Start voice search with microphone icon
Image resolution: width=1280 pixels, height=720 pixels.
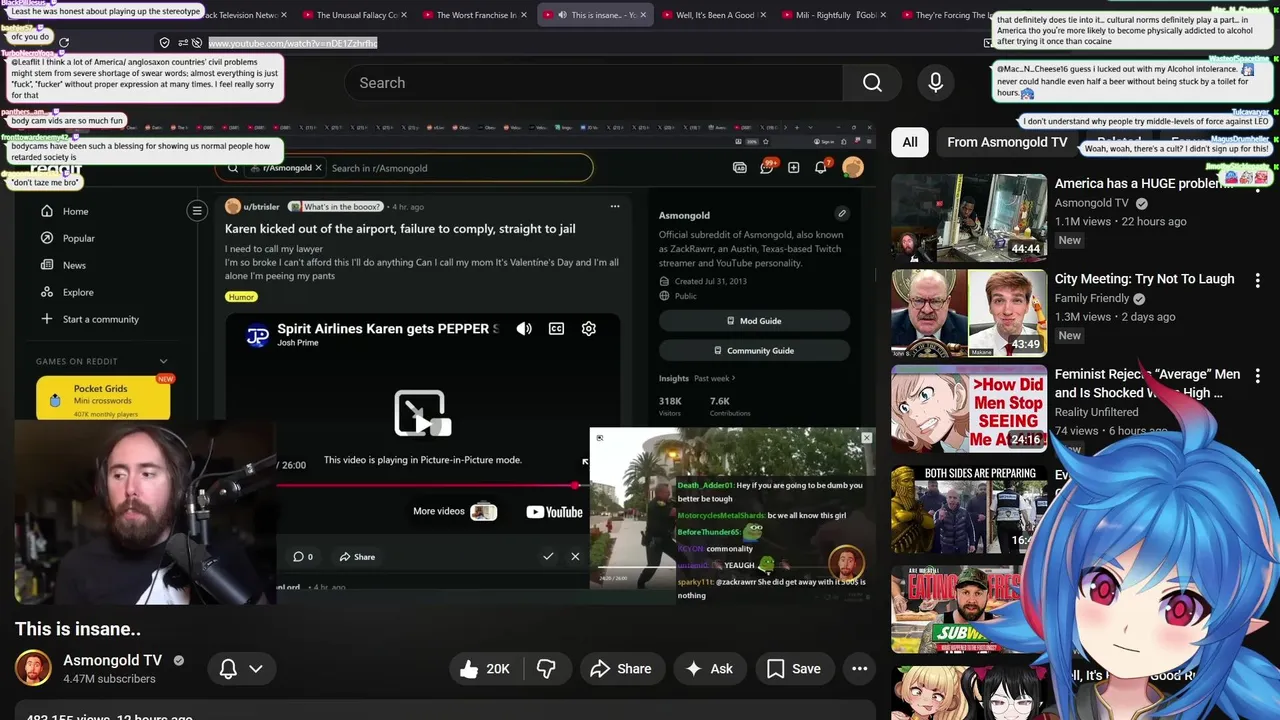[935, 83]
